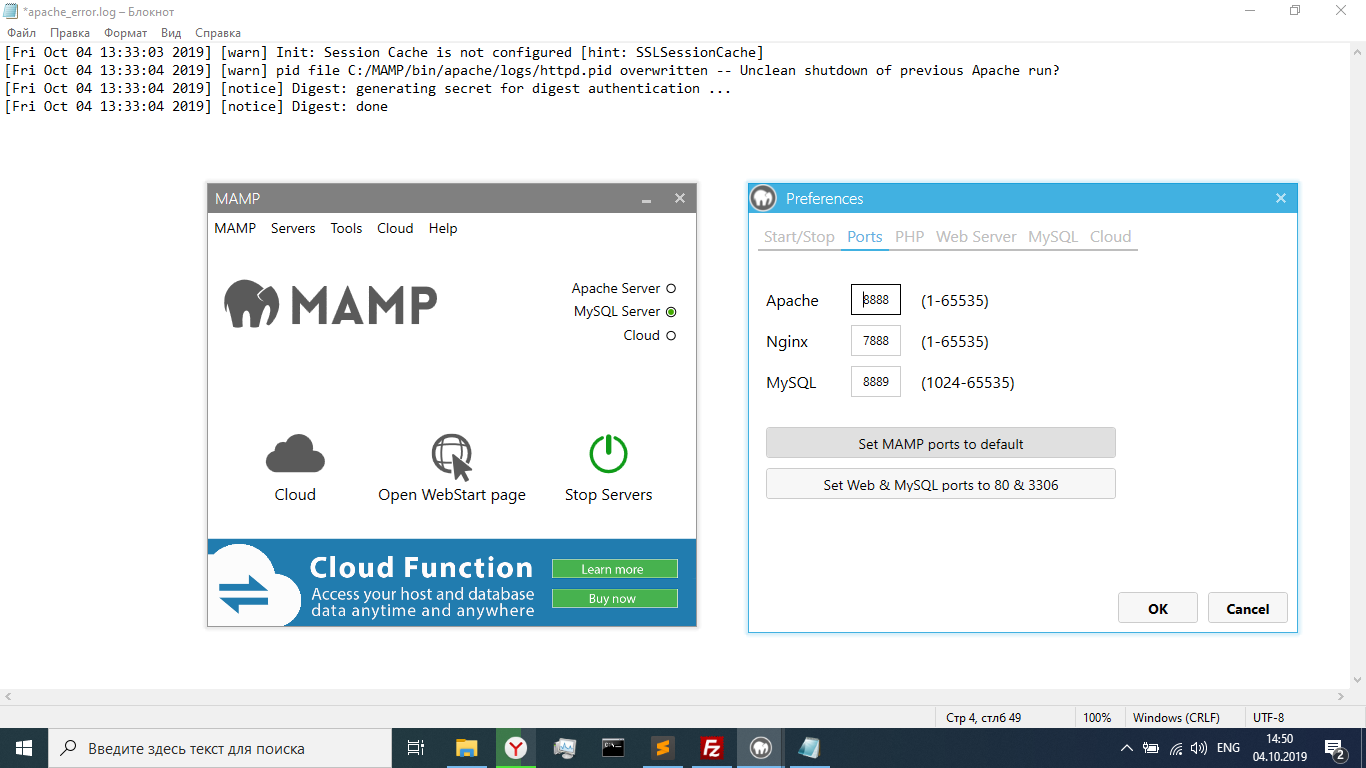Click the volume tray icon

click(x=1199, y=748)
